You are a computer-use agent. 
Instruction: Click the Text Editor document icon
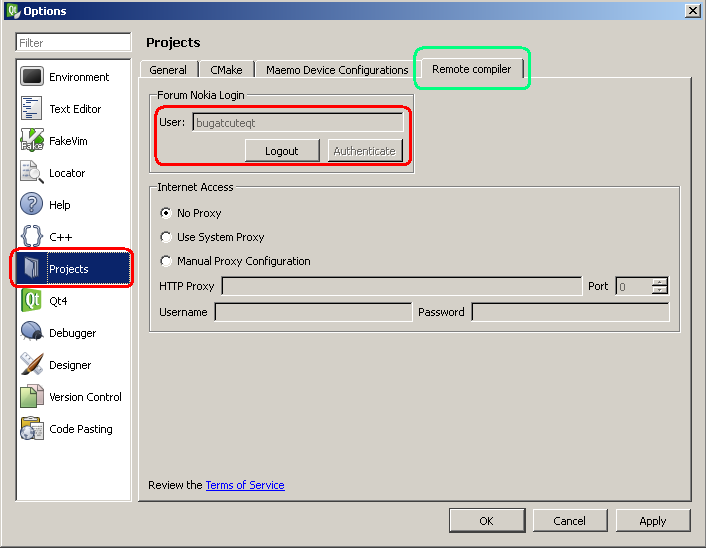32,109
